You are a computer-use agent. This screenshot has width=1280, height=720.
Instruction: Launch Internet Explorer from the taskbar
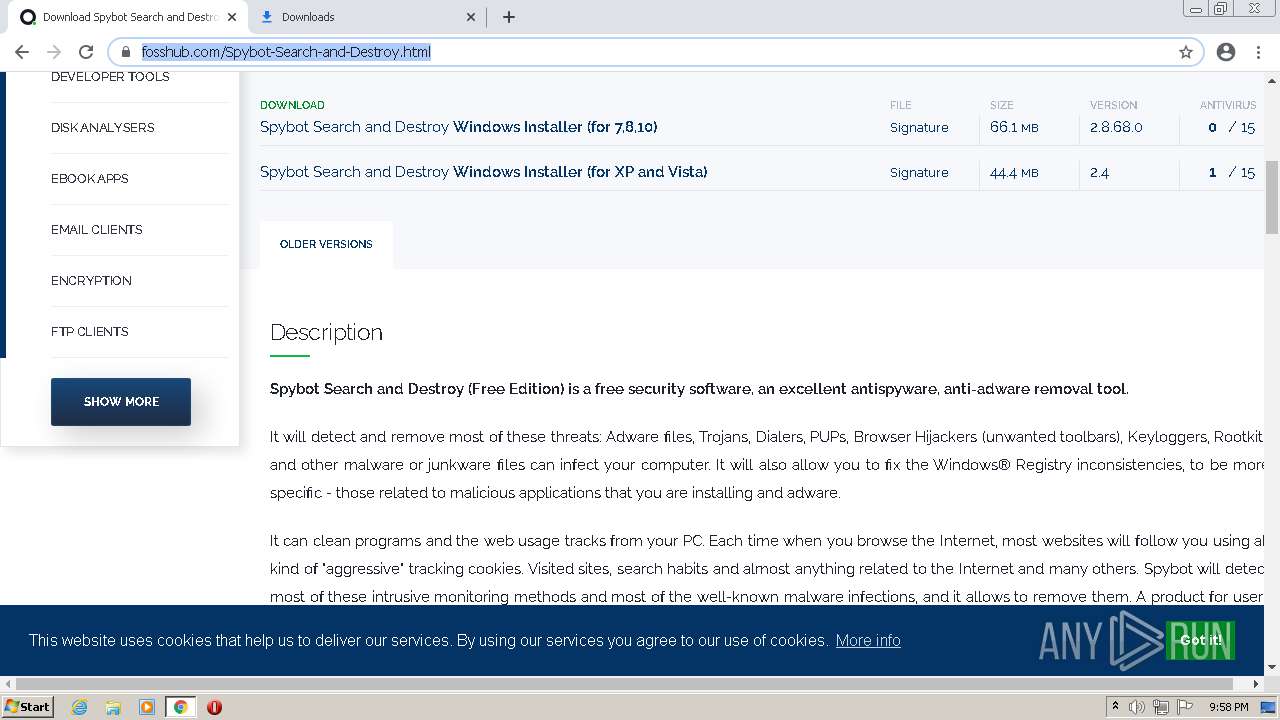point(80,707)
